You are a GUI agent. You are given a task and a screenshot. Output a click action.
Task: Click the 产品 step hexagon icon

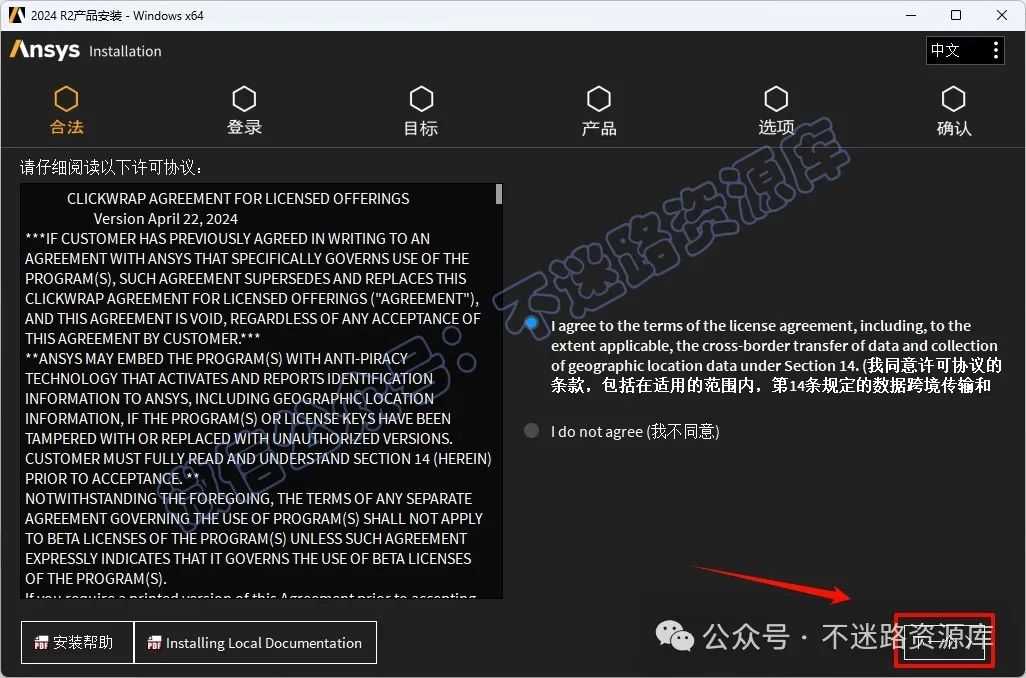(x=599, y=99)
